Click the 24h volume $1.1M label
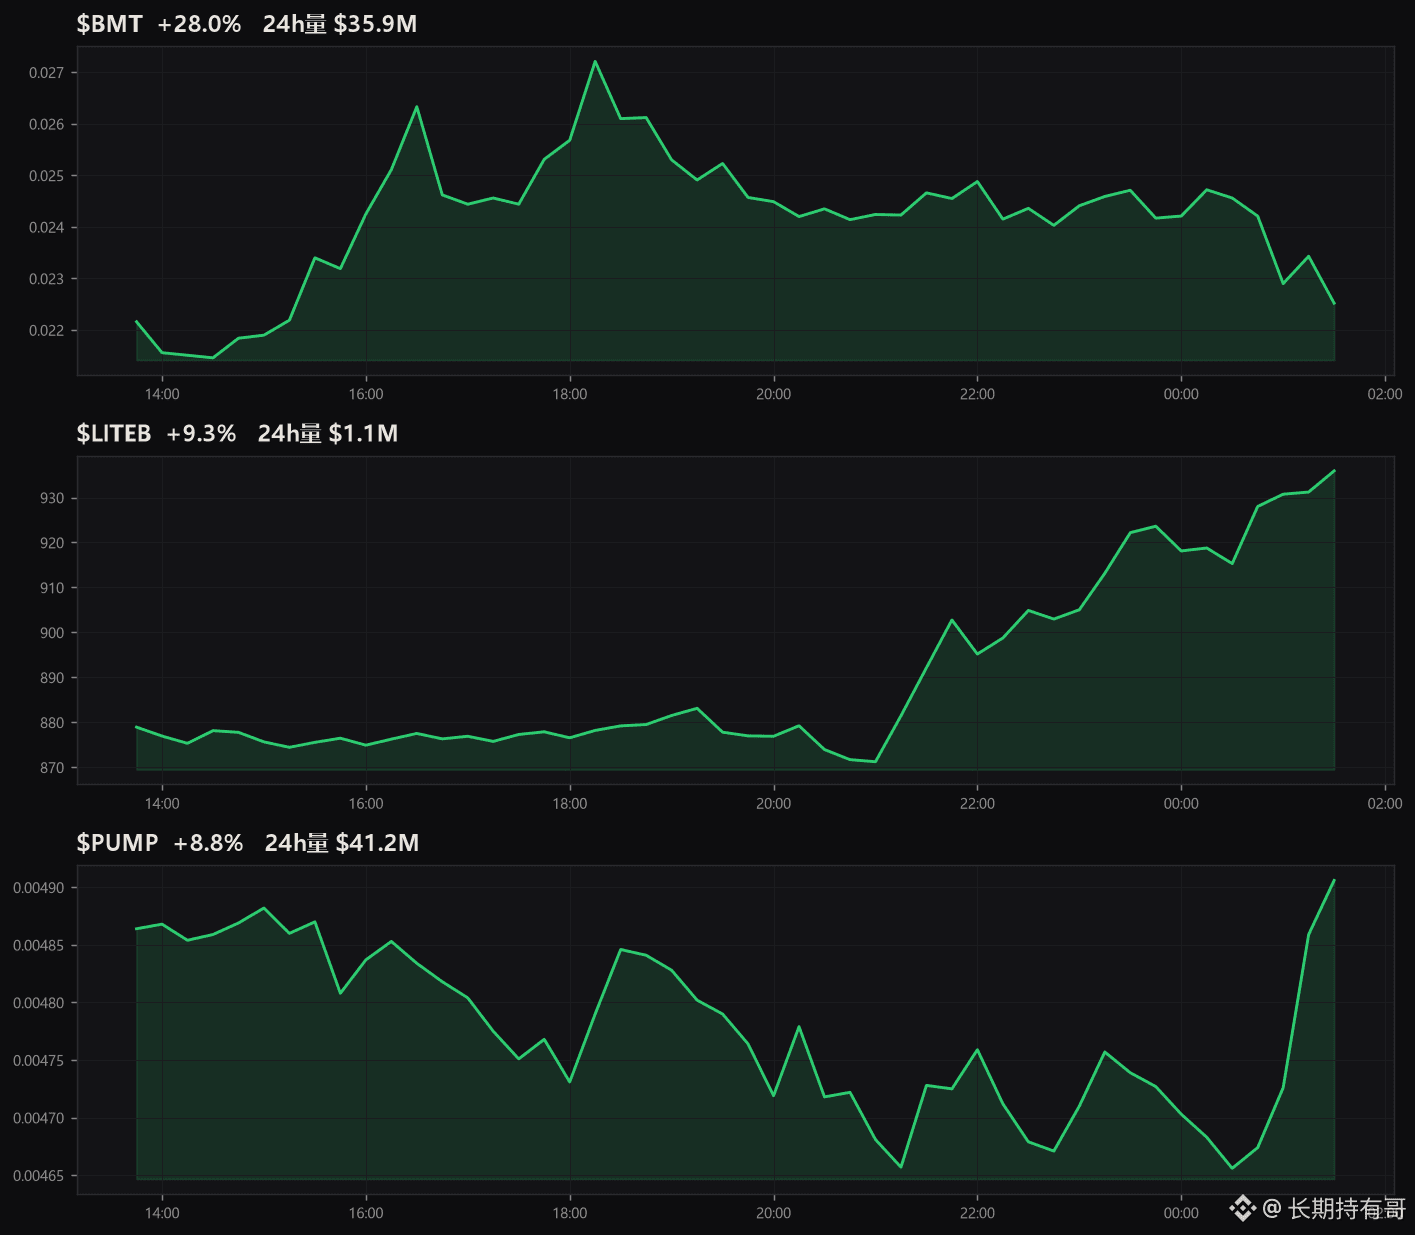1415x1235 pixels. pyautogui.click(x=328, y=433)
